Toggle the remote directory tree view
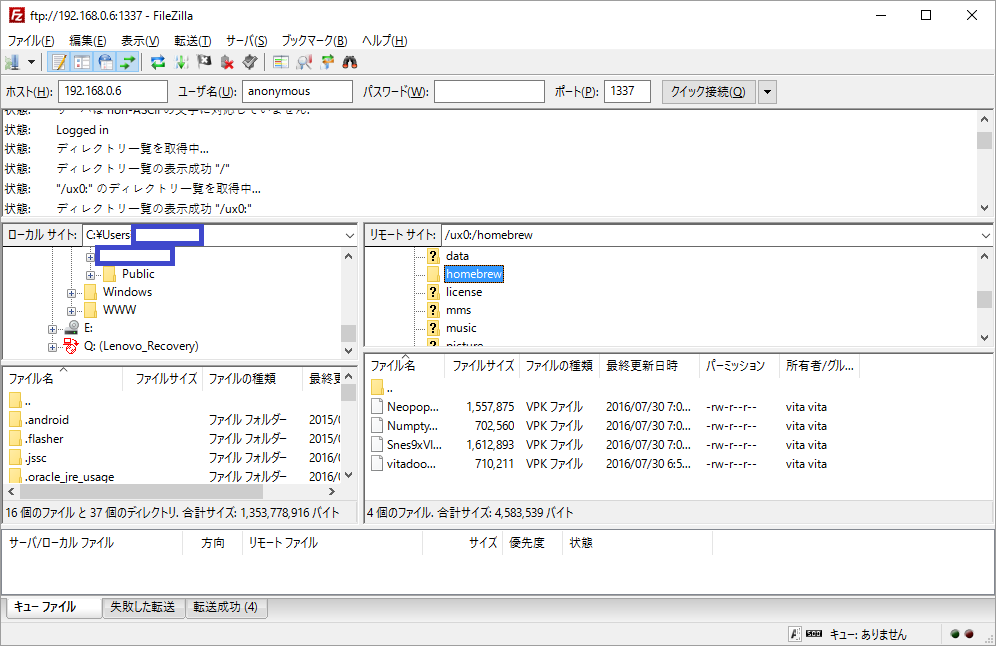996x646 pixels. [105, 62]
